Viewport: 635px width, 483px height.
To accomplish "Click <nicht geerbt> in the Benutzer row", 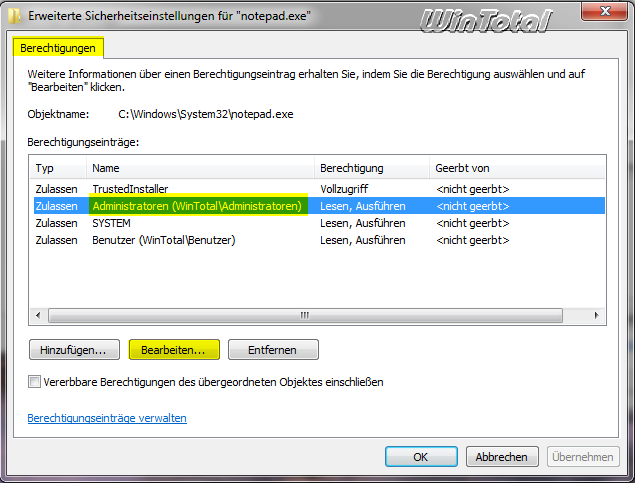I will pos(473,240).
